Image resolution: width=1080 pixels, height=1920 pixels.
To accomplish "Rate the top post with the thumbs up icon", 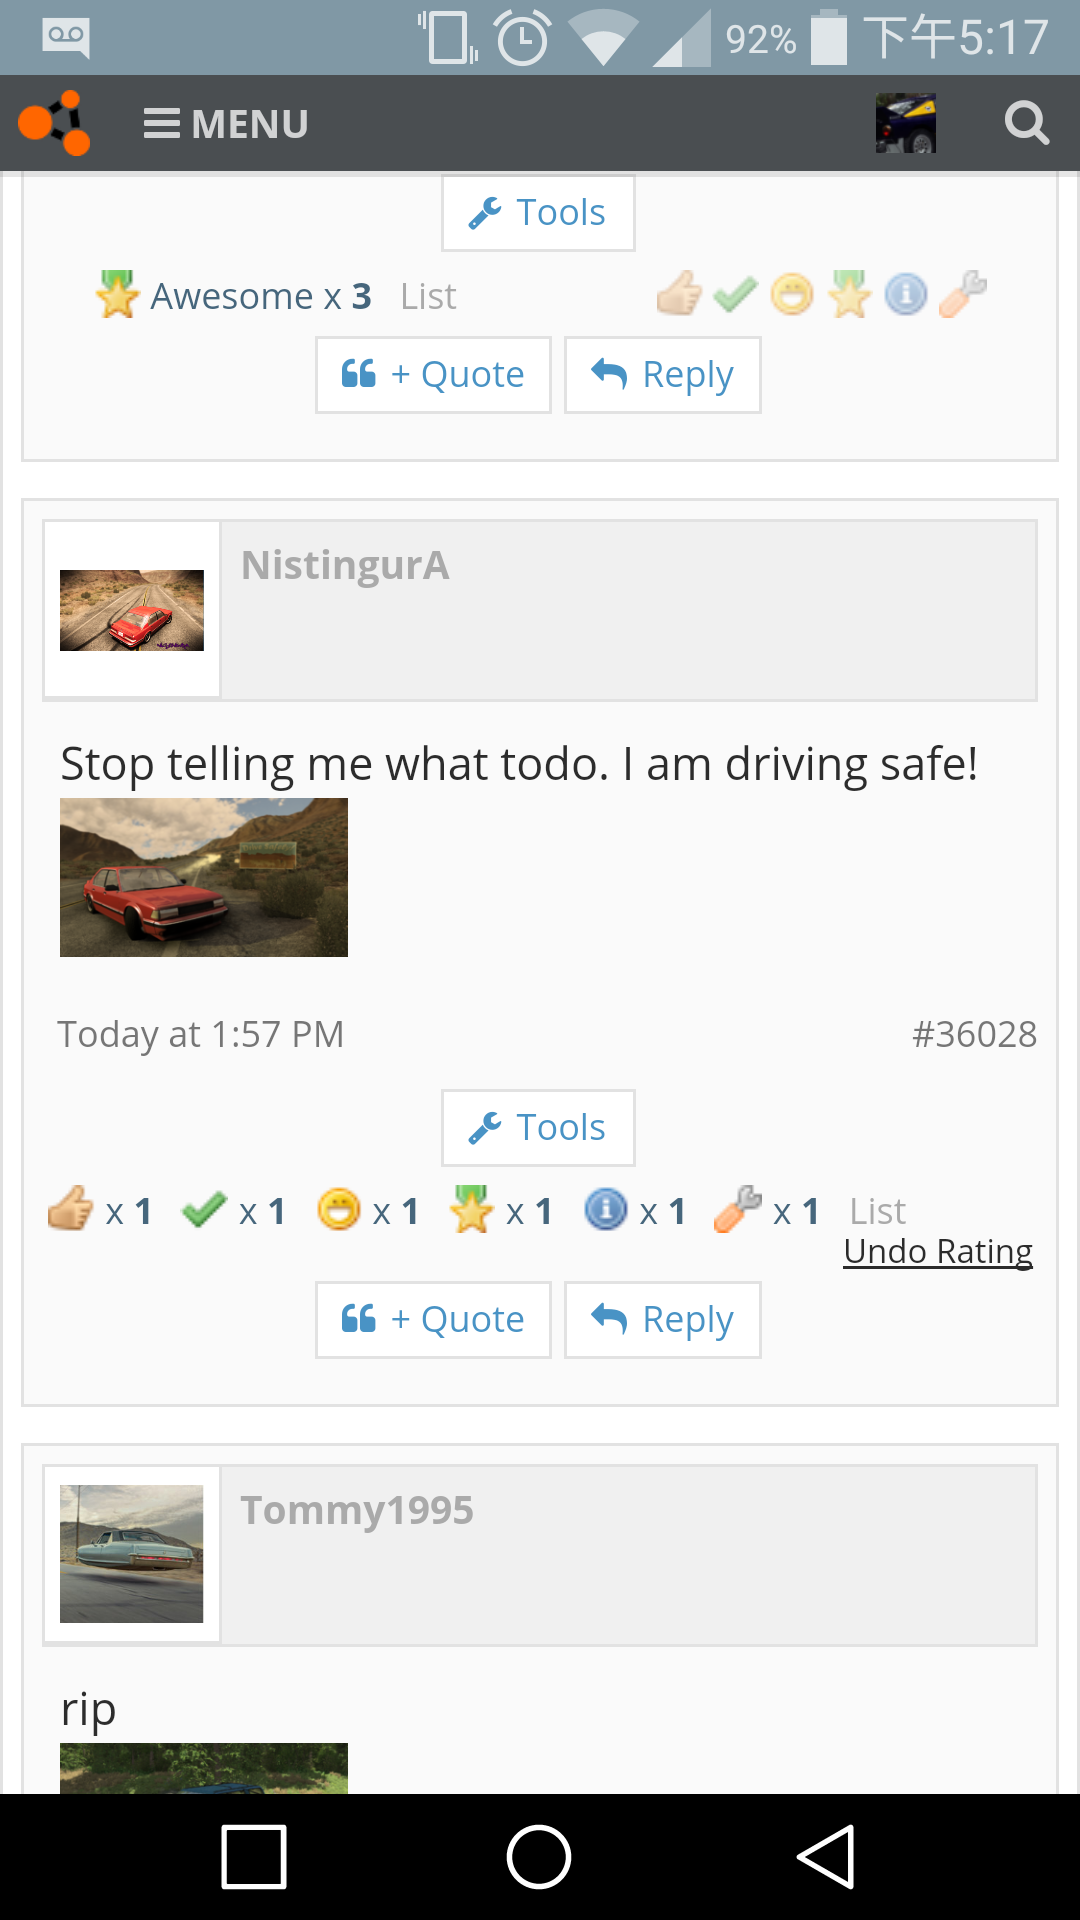I will (679, 294).
